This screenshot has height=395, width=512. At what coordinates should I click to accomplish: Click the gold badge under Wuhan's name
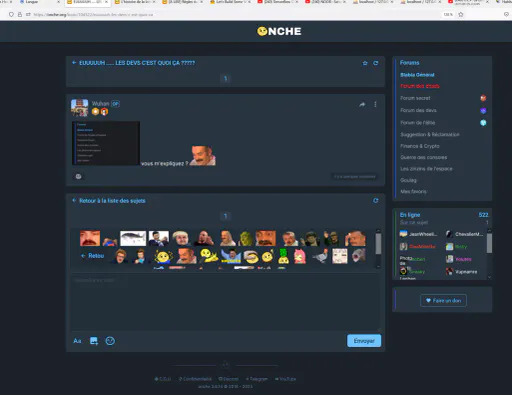(95, 112)
